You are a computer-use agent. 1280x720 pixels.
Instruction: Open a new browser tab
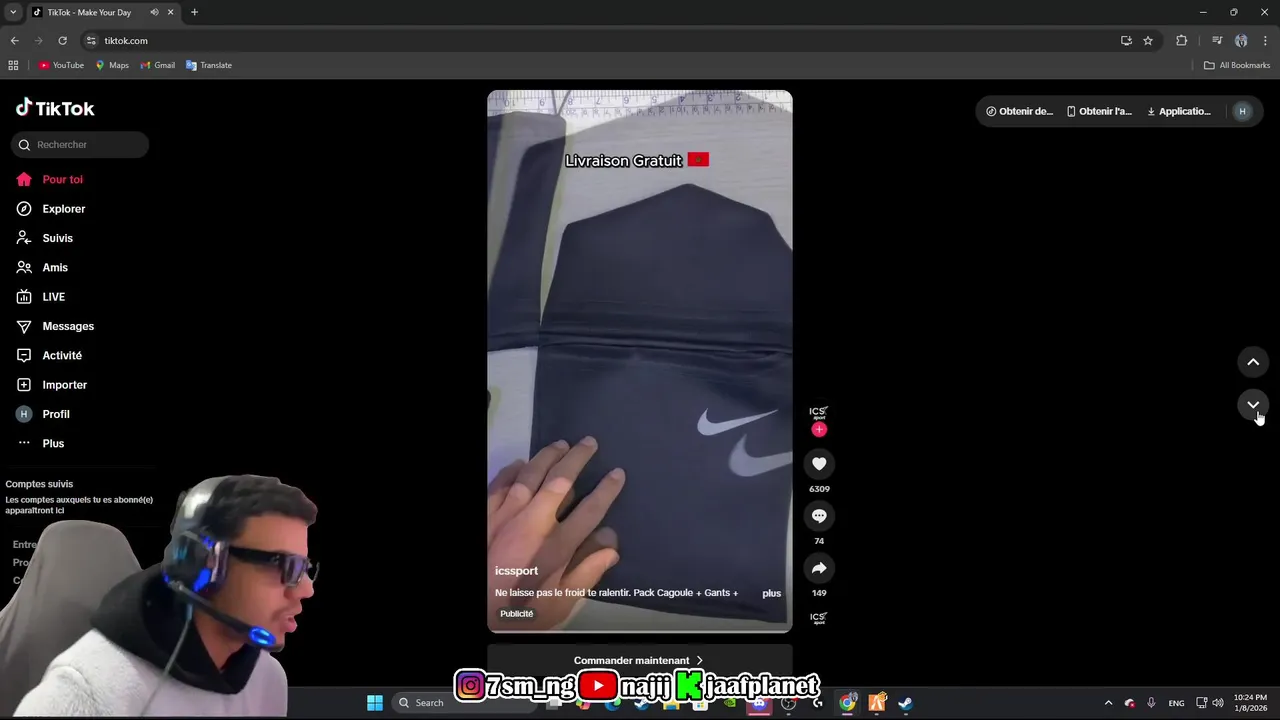[194, 12]
